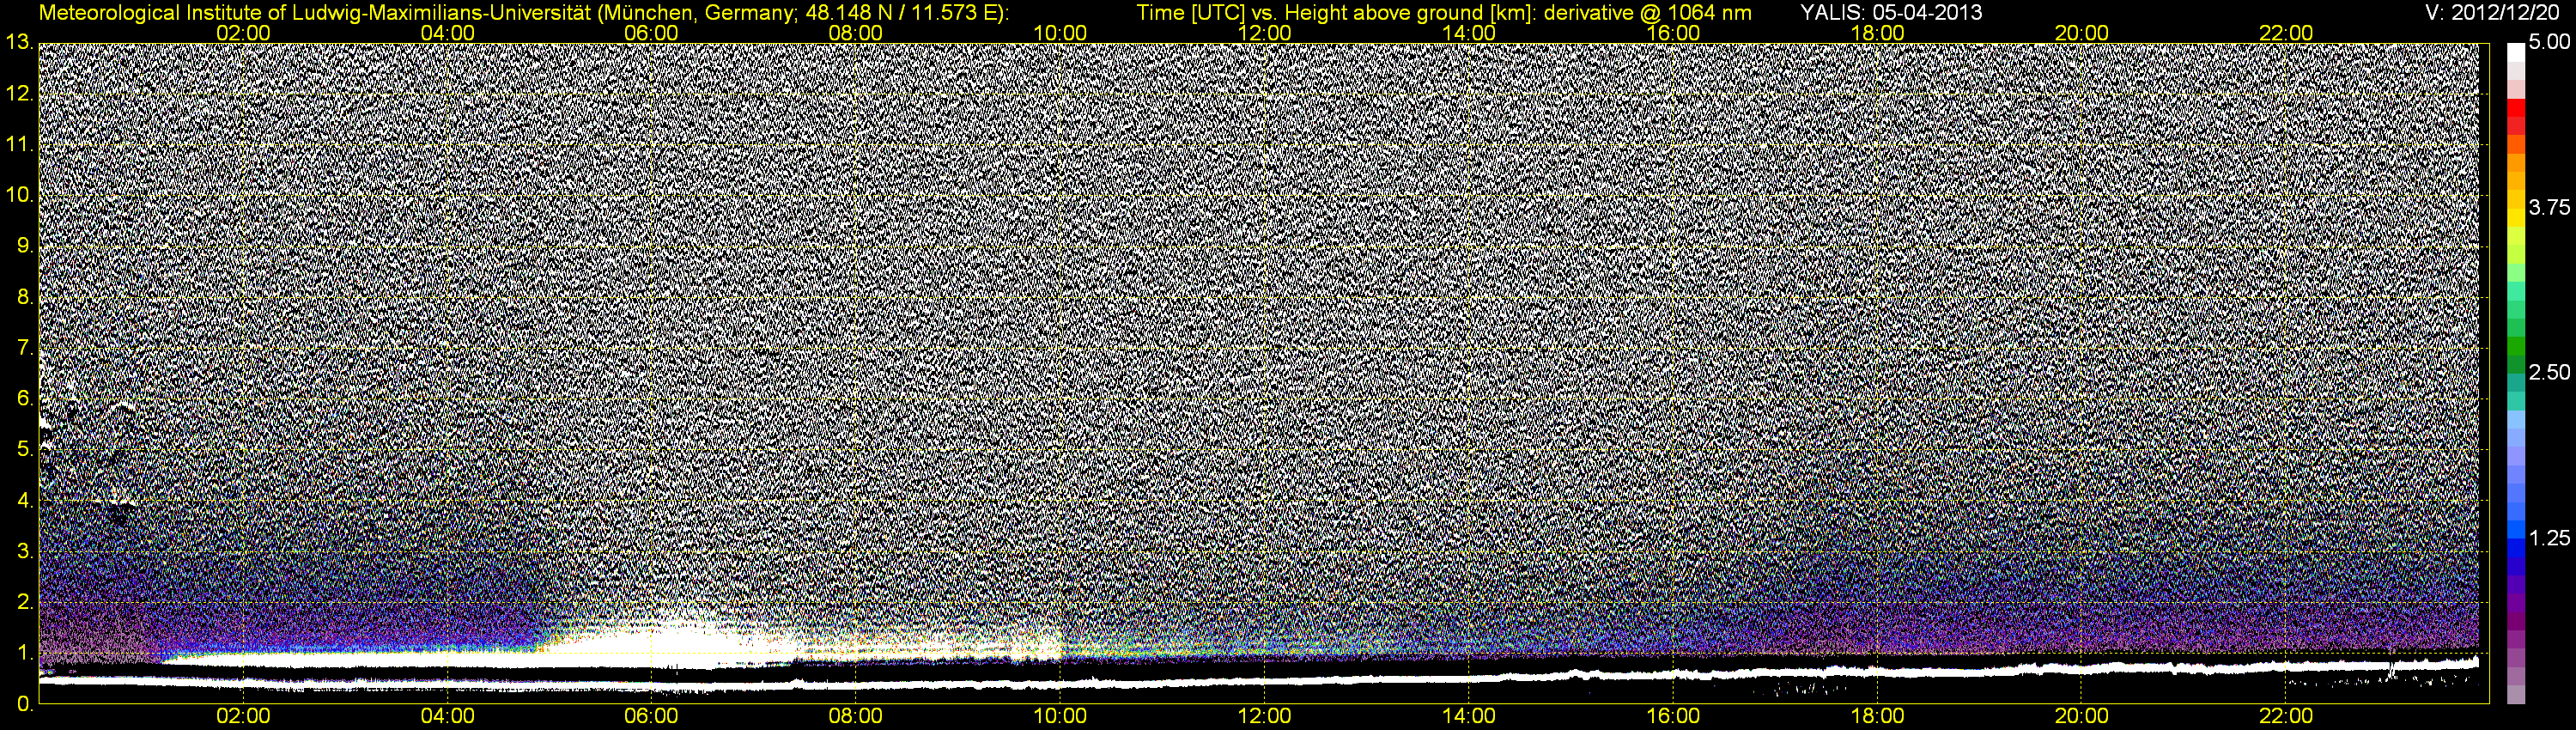2576x730 pixels.
Task: Click the 5.00 color scale value
Action: click(2549, 43)
